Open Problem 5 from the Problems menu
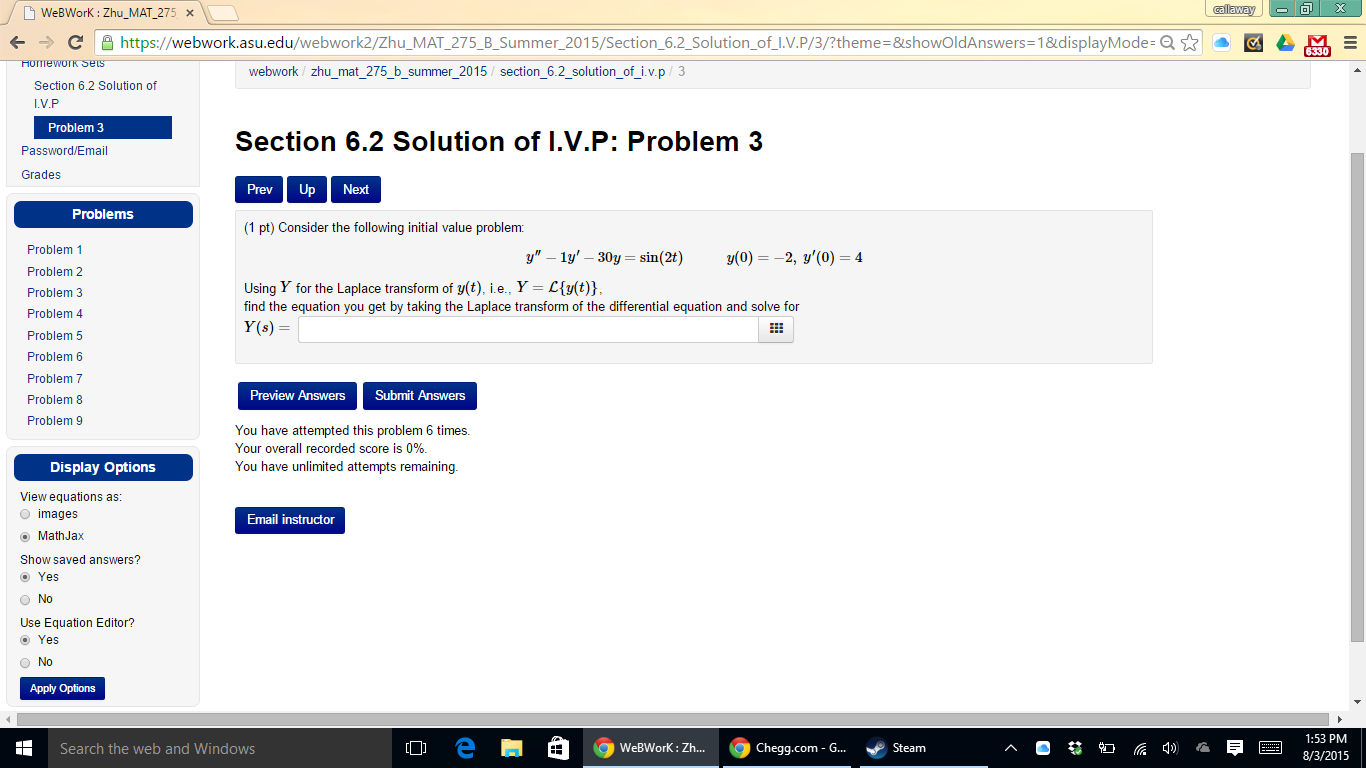Image resolution: width=1366 pixels, height=768 pixels. click(x=54, y=335)
